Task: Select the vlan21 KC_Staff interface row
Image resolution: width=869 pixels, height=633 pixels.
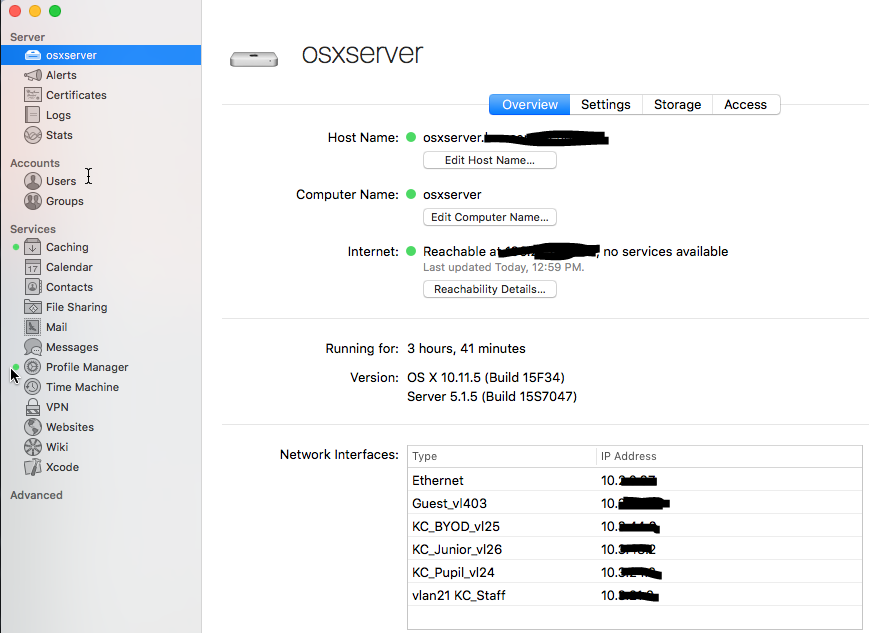Action: [635, 595]
